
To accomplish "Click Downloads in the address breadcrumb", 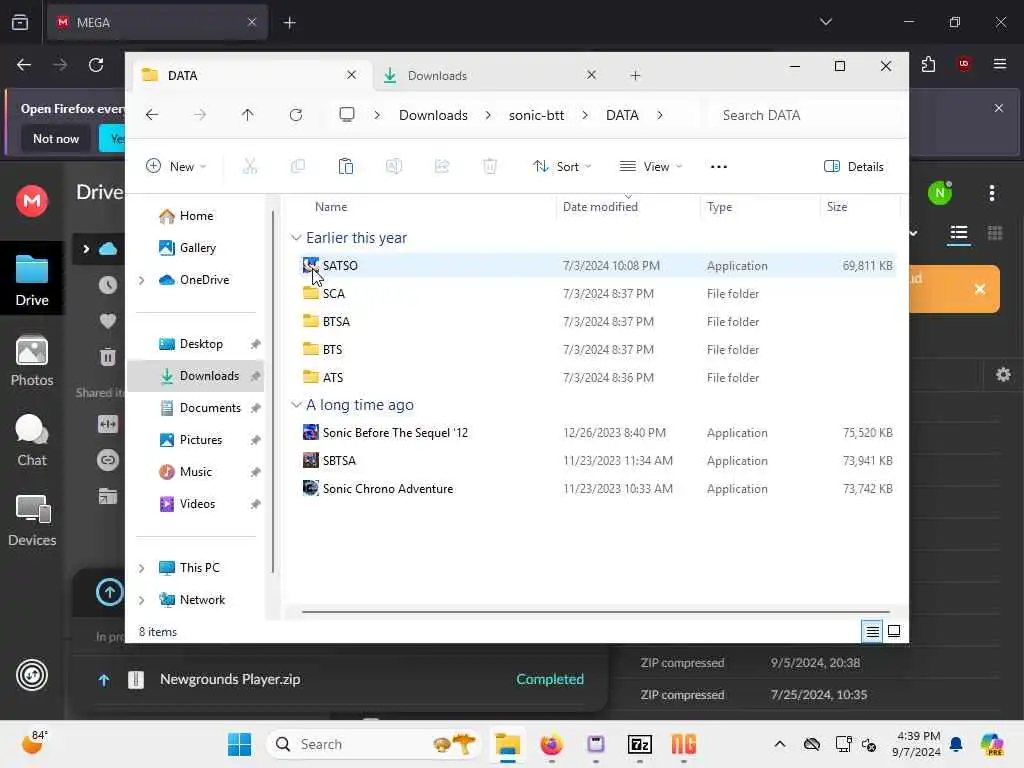I will 433,115.
